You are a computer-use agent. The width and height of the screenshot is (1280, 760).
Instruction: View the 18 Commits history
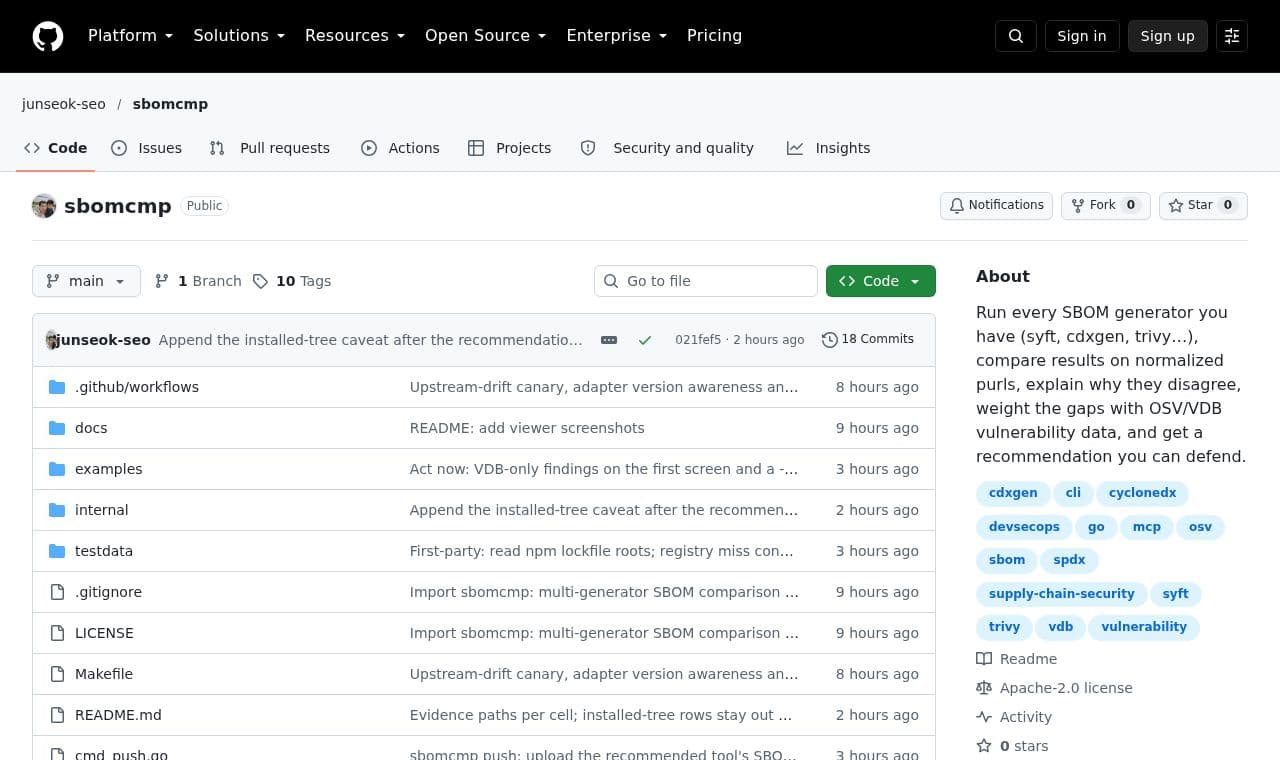tap(868, 339)
